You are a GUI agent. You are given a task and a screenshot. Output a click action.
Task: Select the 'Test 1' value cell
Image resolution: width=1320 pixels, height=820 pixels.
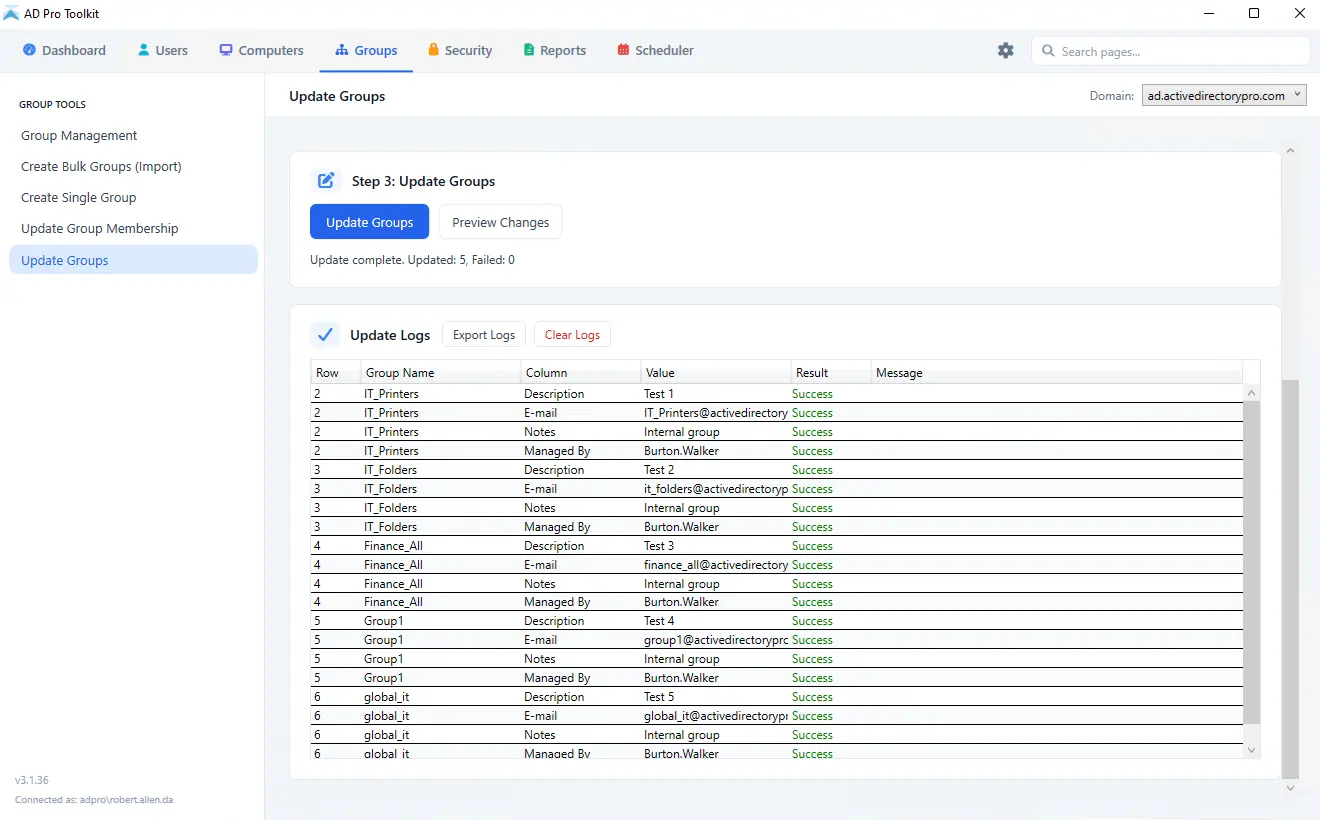coord(715,394)
